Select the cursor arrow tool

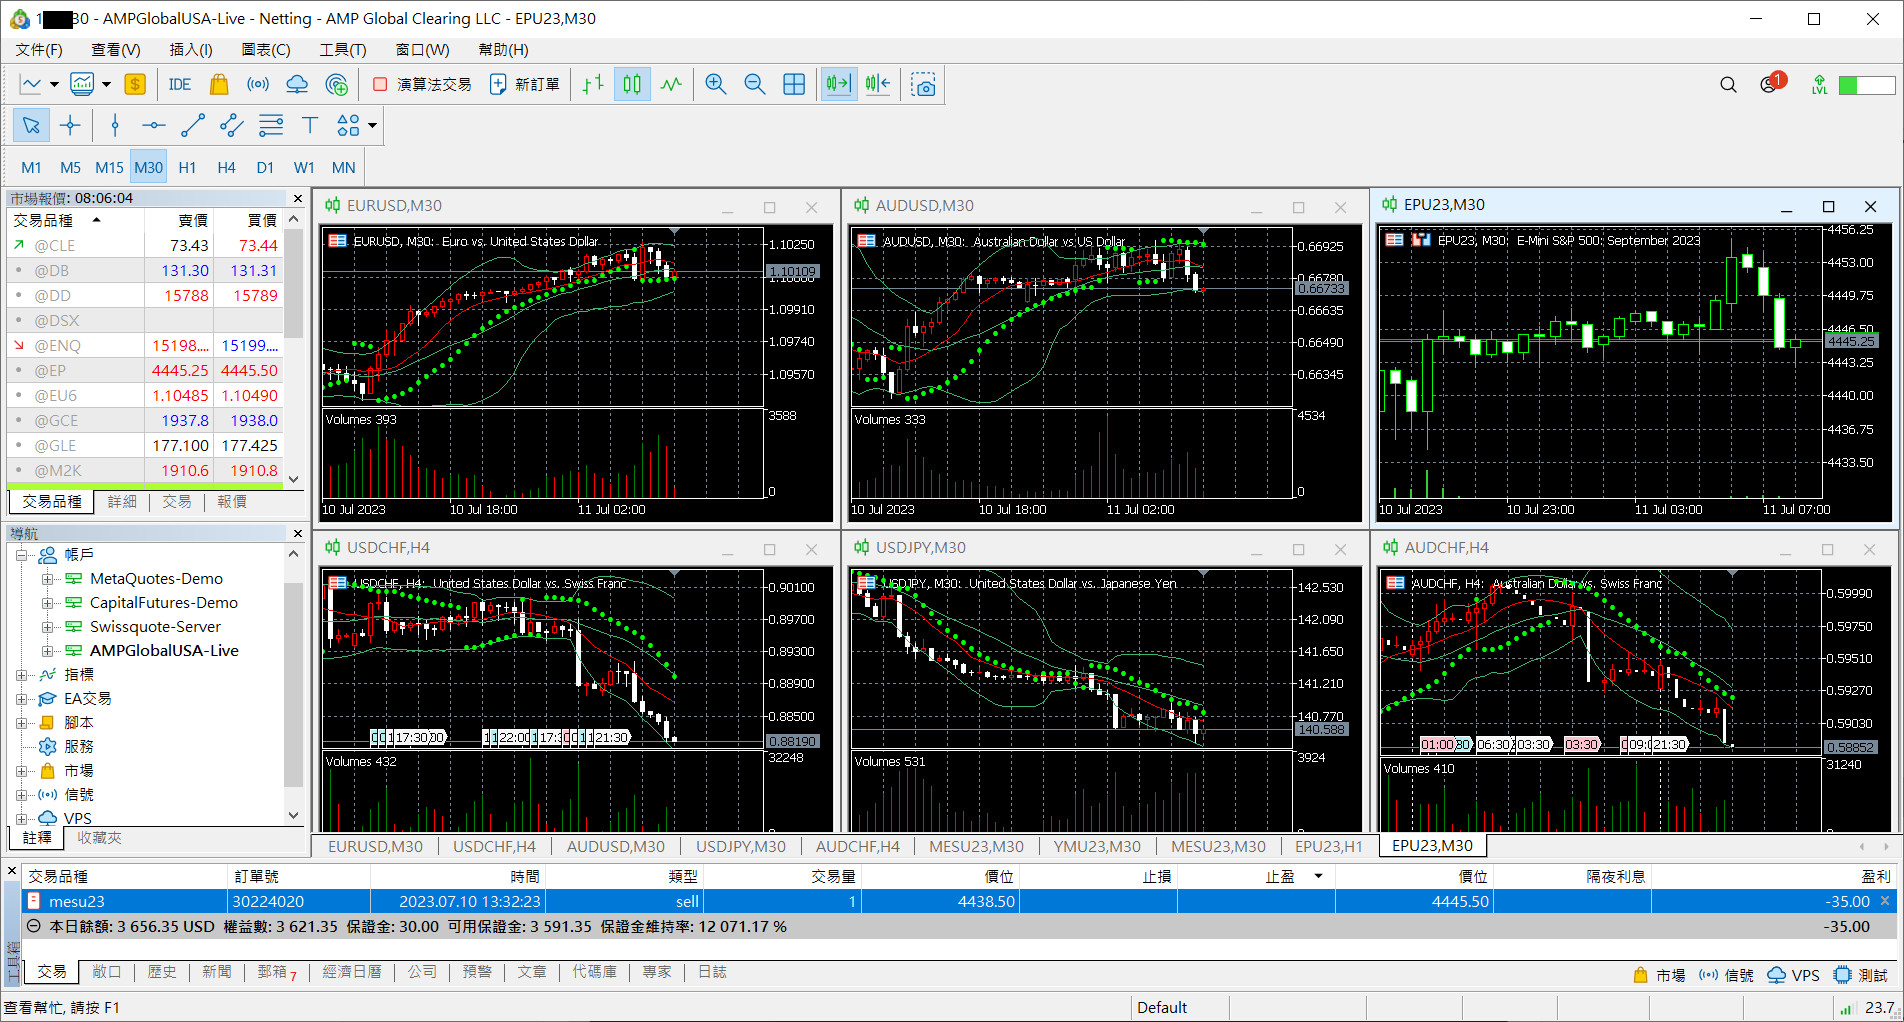[31, 125]
